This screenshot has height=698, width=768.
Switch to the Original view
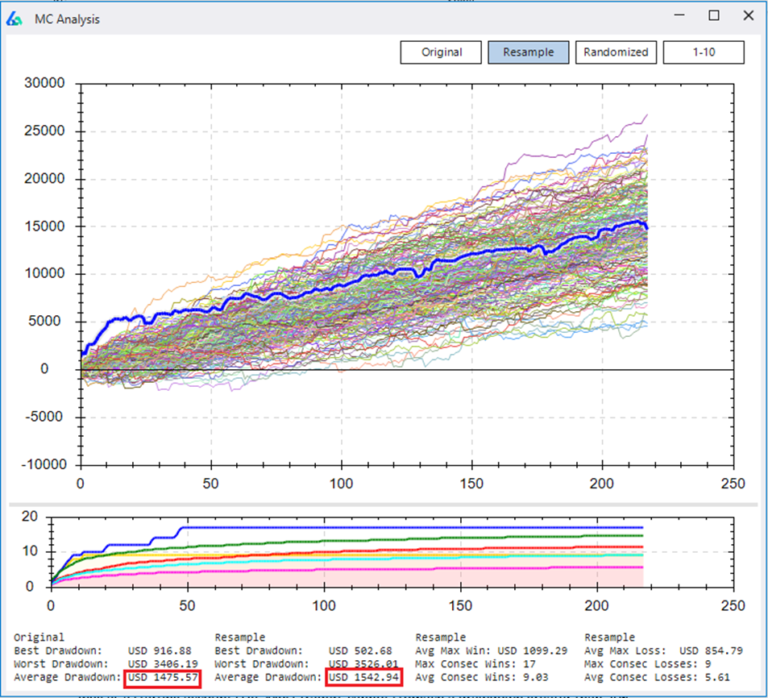[441, 53]
